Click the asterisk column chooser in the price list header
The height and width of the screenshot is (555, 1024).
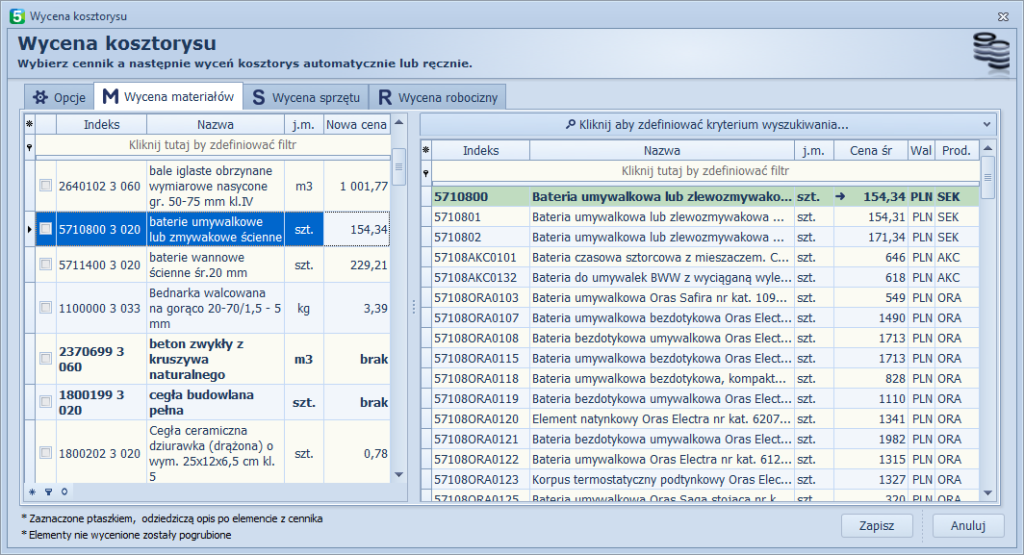[x=427, y=151]
